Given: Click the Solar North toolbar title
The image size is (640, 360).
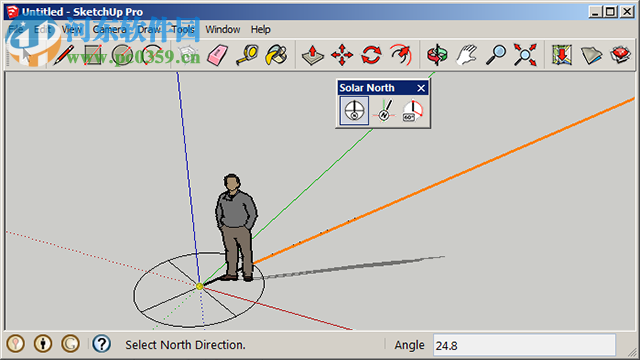Looking at the screenshot, I should 367,88.
